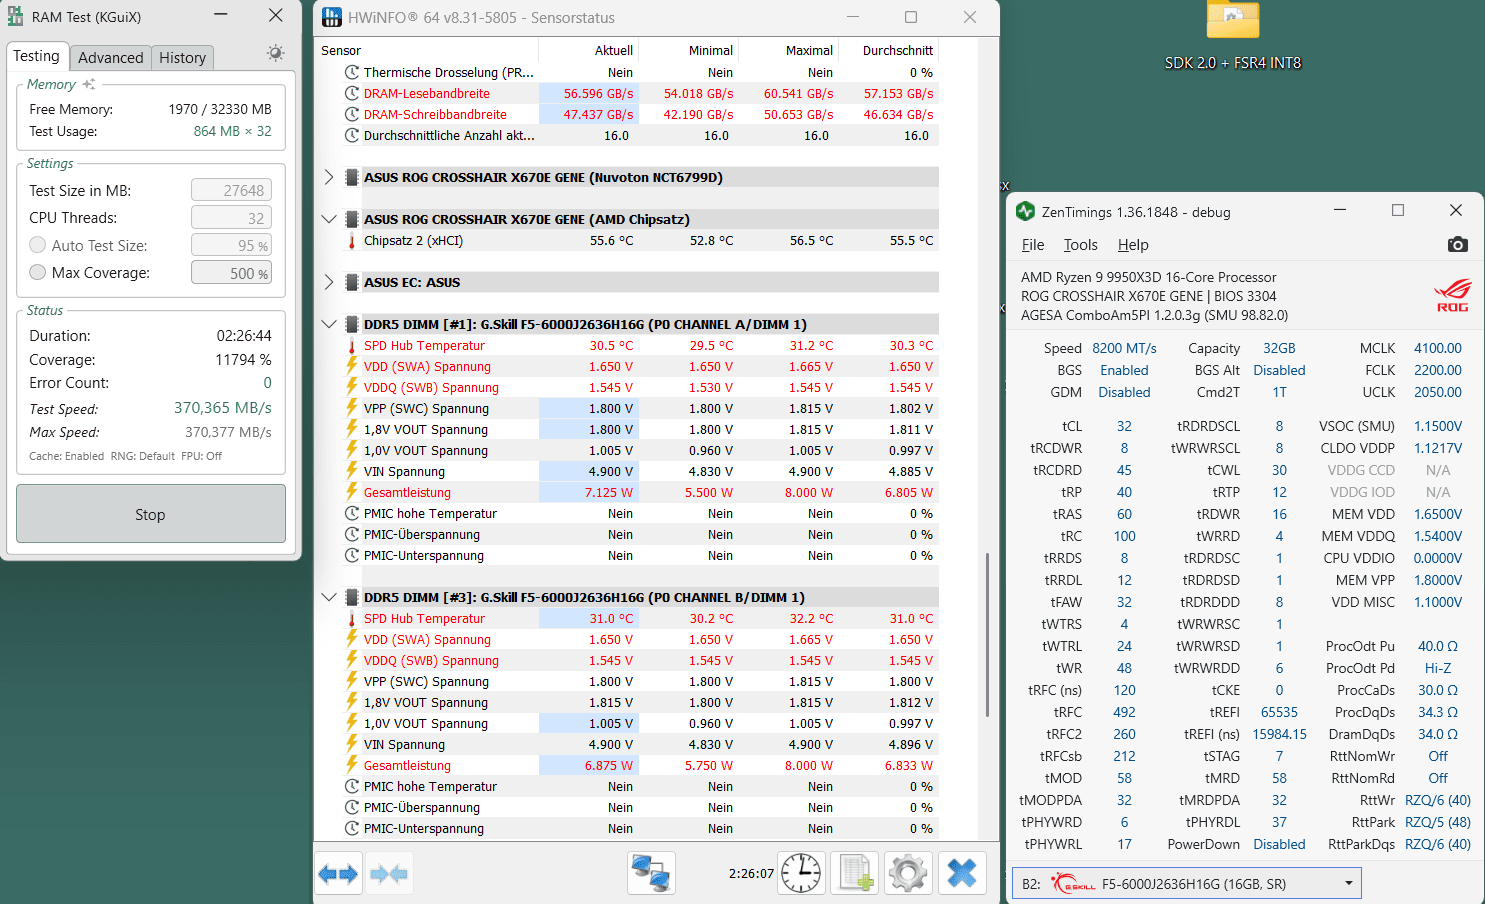Open the File menu in ZenTimings
This screenshot has height=904, width=1485.
(x=1033, y=245)
